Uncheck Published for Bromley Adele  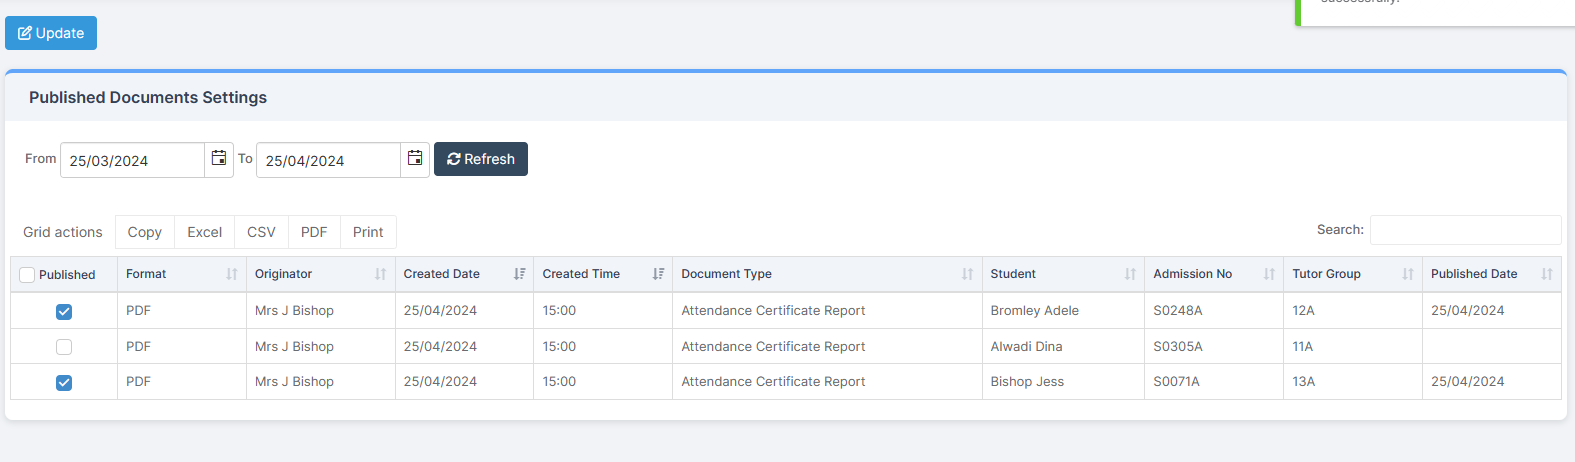[64, 312]
